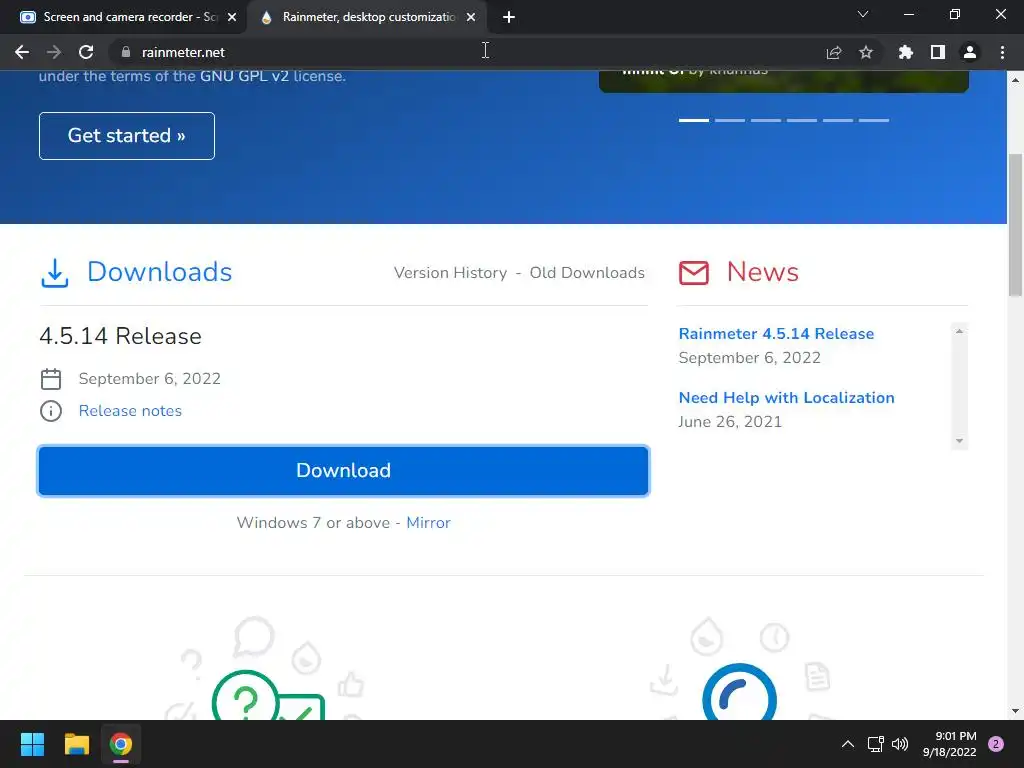This screenshot has width=1024, height=768.
Task: Open the notification badge showing 2
Action: (996, 744)
